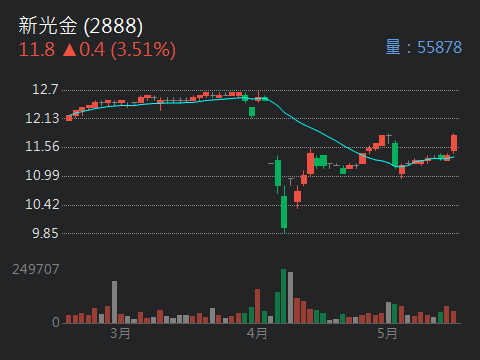This screenshot has height=360, width=480.
Task: Click the 12.7 price axis label
Action: click(x=45, y=89)
